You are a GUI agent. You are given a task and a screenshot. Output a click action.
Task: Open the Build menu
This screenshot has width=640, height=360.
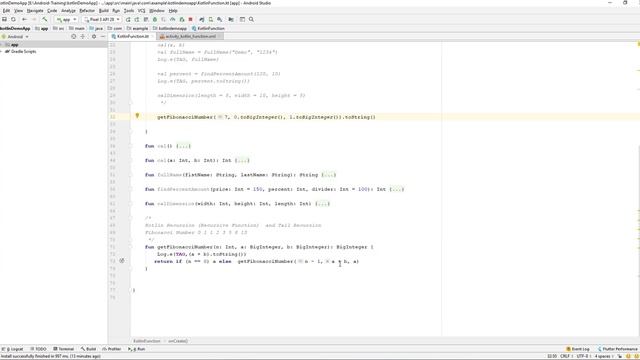point(104,11)
